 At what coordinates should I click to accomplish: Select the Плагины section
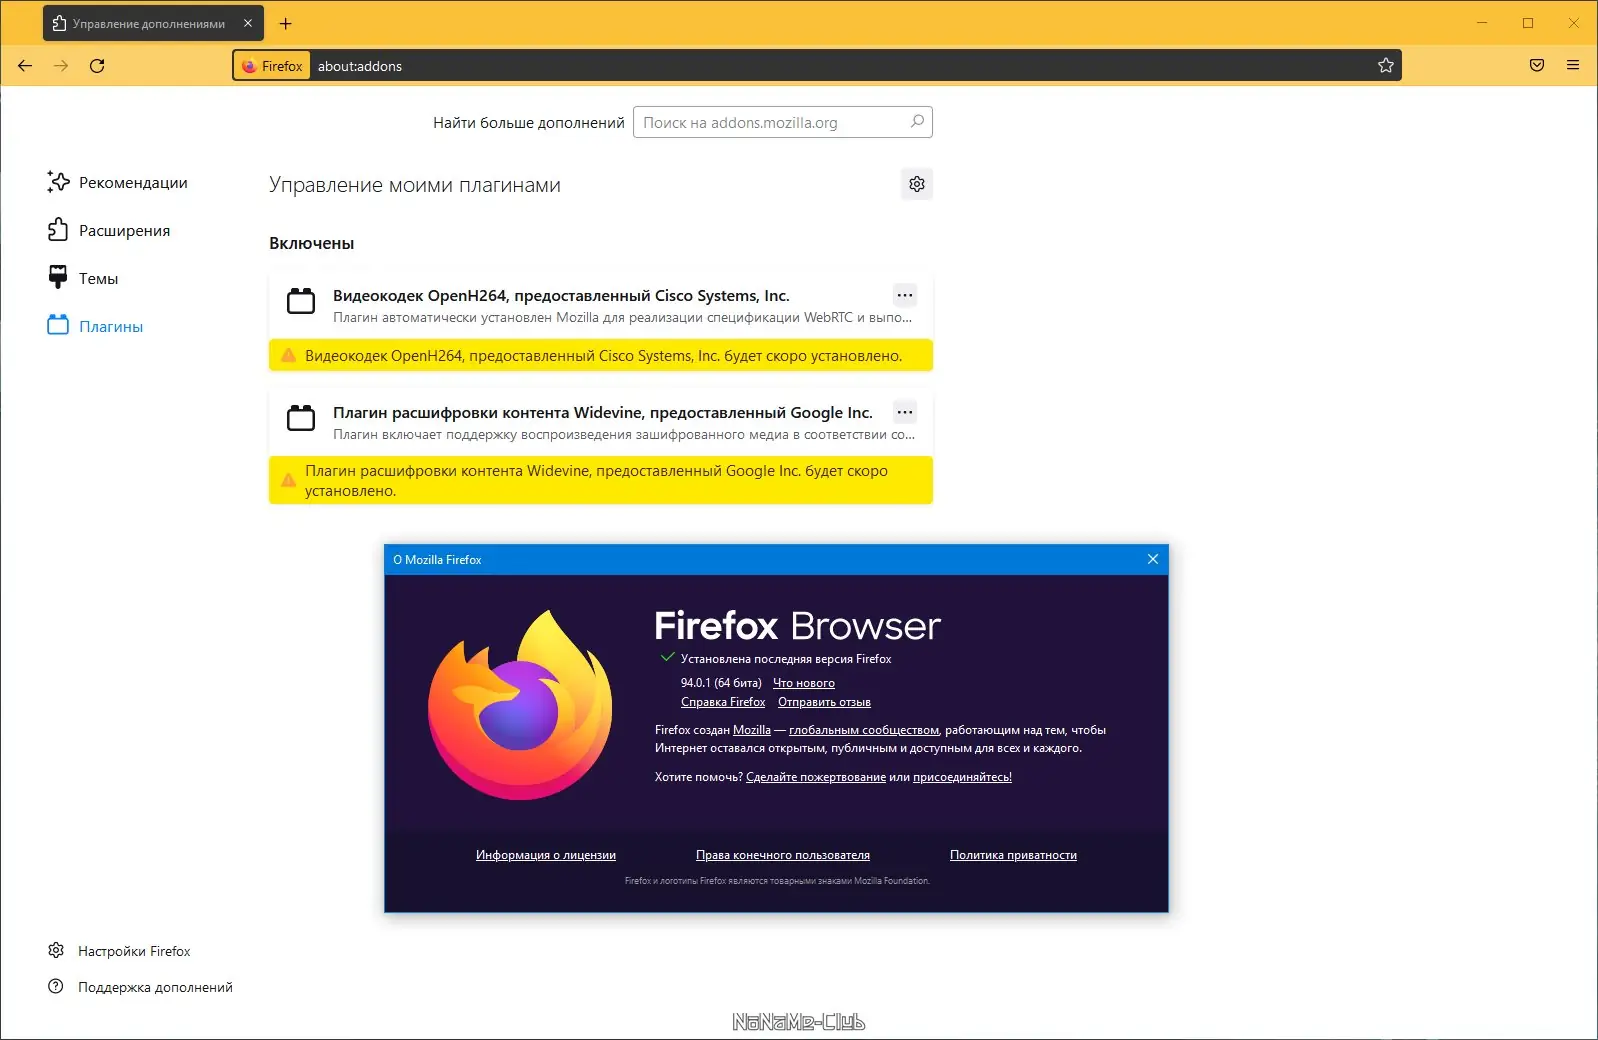pyautogui.click(x=96, y=326)
